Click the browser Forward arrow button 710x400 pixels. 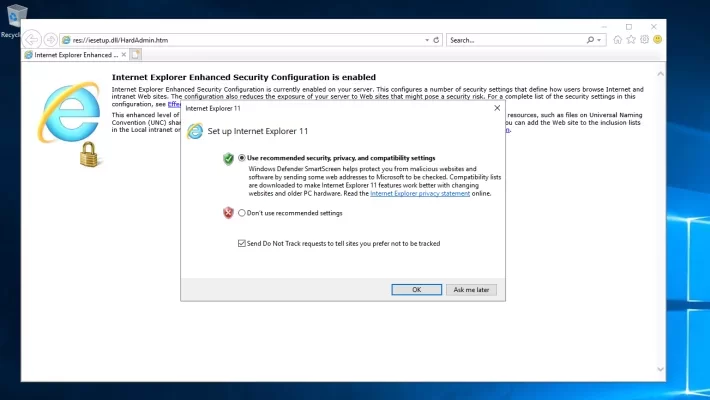pyautogui.click(x=50, y=40)
